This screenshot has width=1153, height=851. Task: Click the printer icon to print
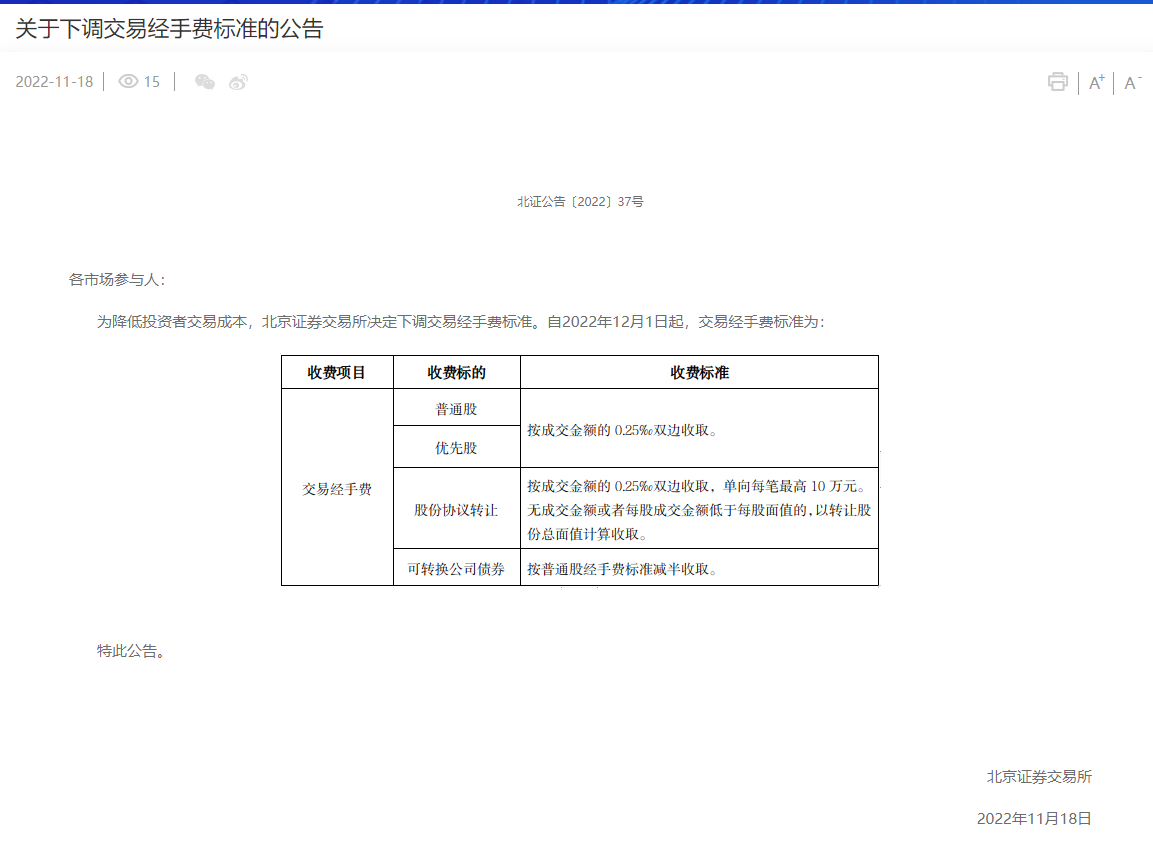(1057, 82)
